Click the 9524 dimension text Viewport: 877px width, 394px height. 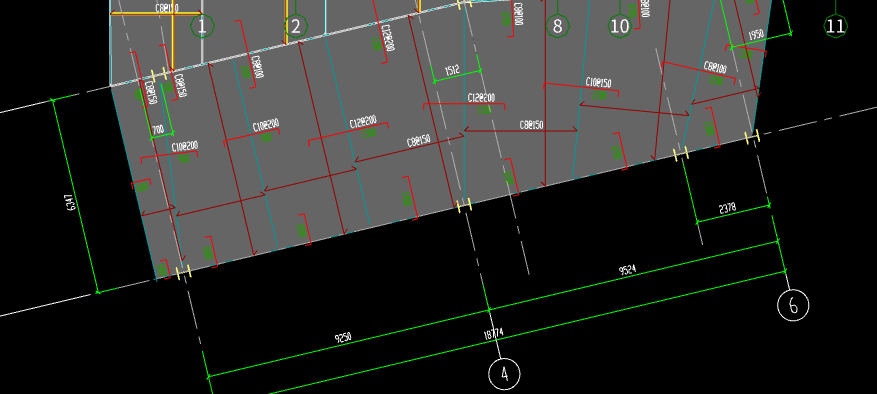[628, 270]
